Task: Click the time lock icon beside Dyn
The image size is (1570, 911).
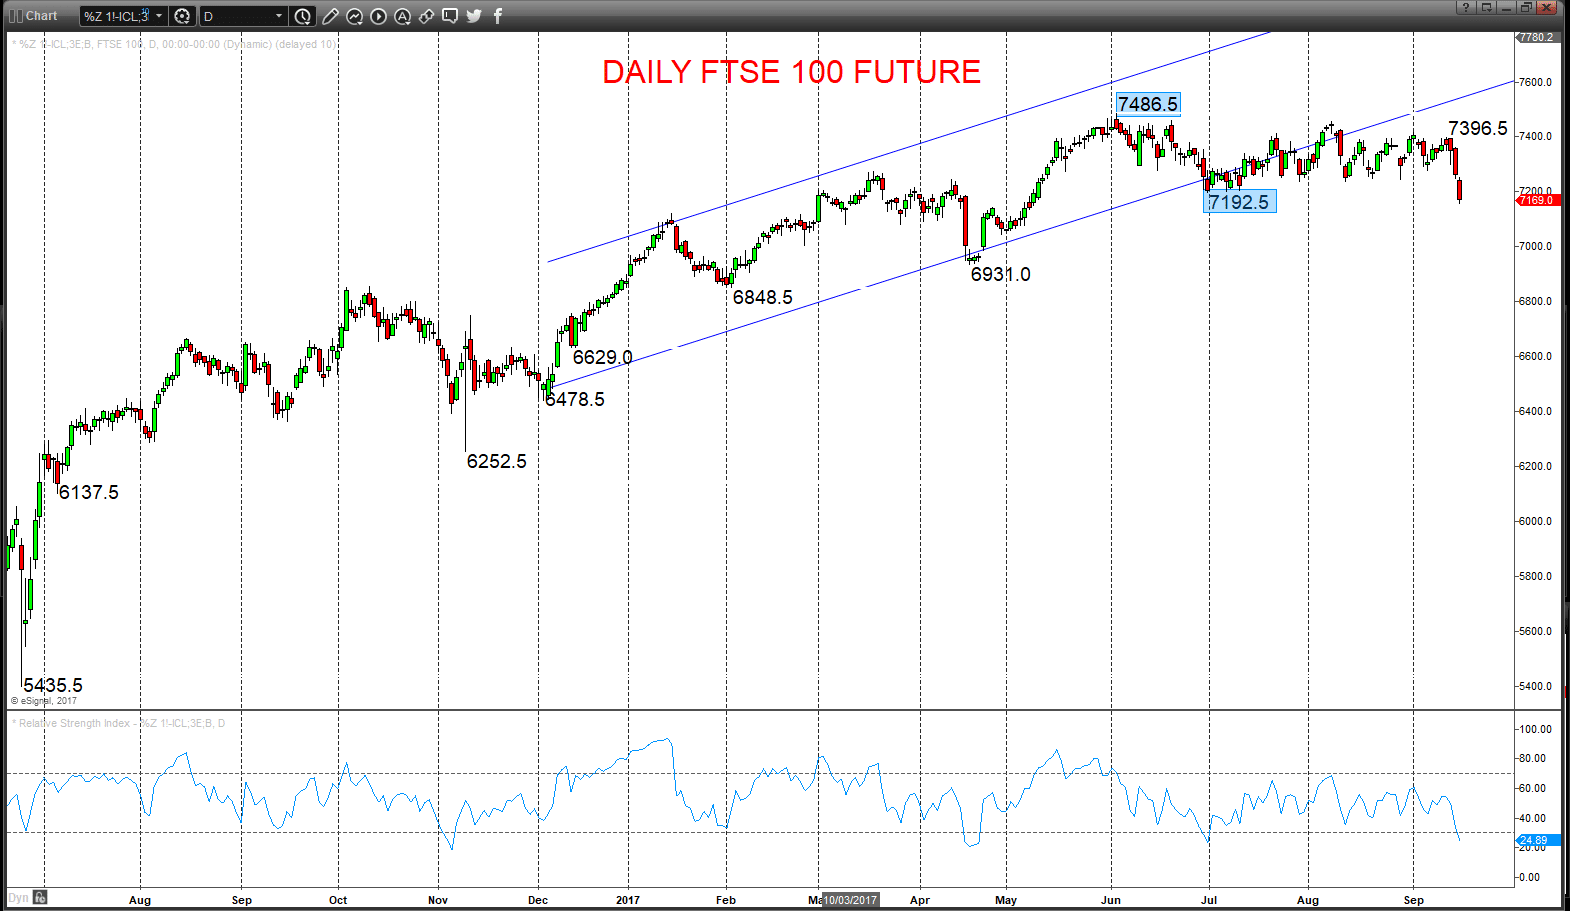Action: tap(40, 898)
